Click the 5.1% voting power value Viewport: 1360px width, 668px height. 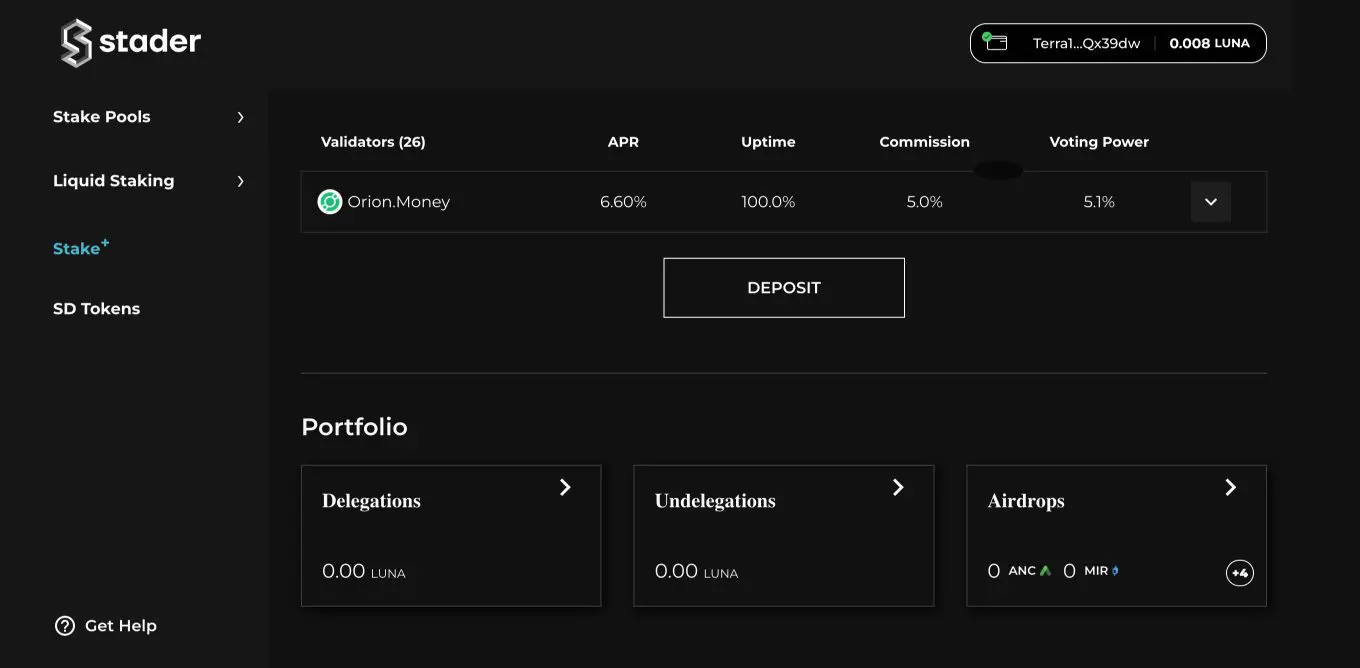1099,202
